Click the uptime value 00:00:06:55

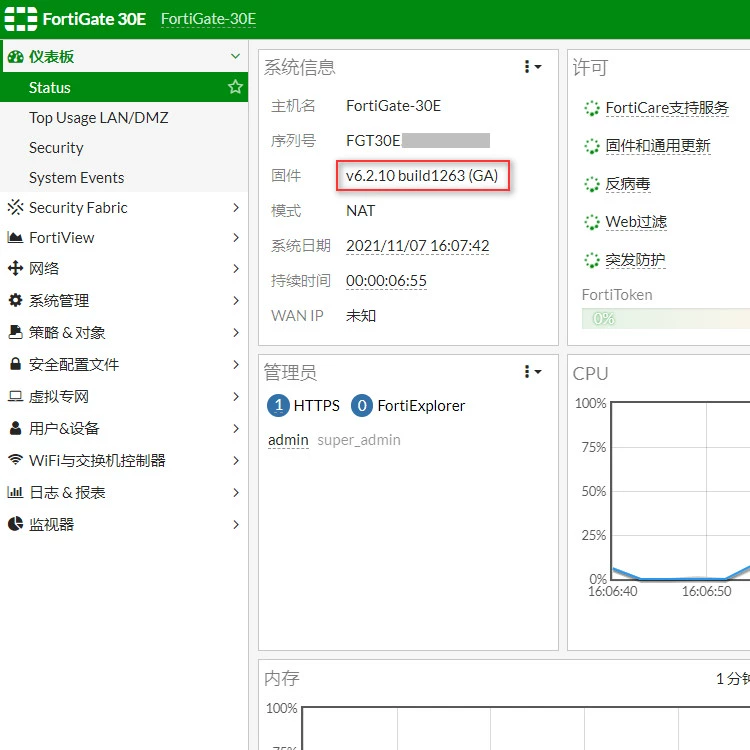pyautogui.click(x=386, y=280)
